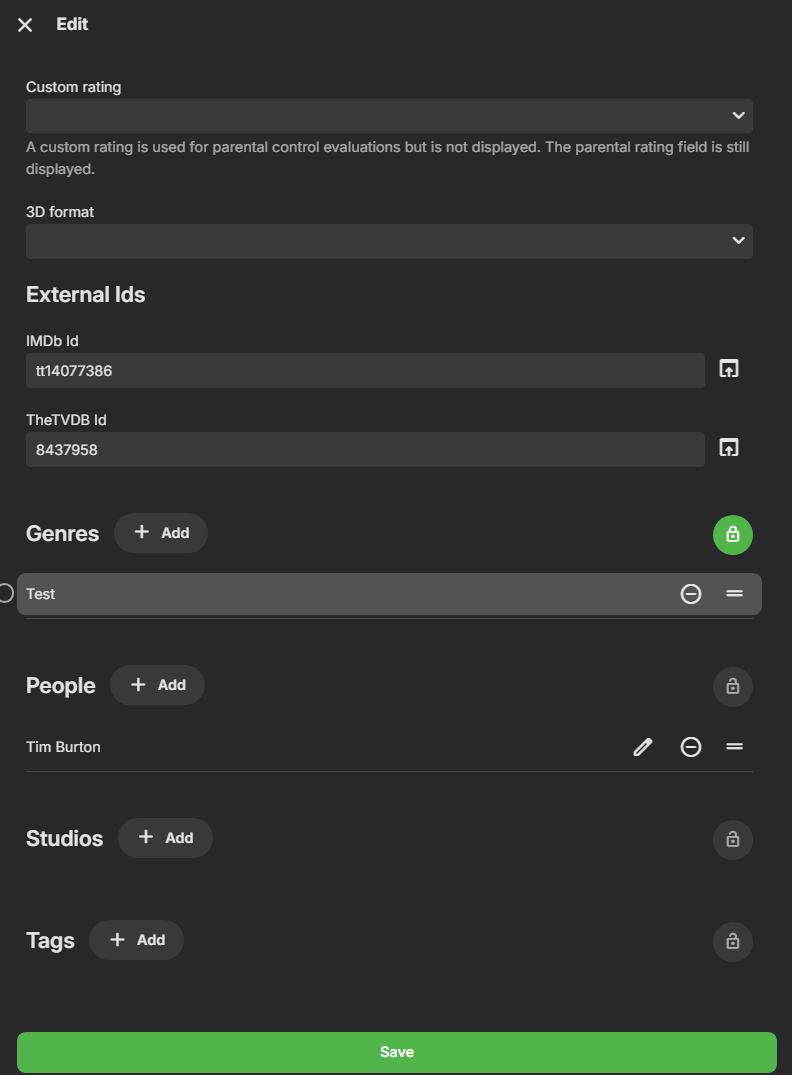Image resolution: width=792 pixels, height=1075 pixels.
Task: Remove the Test genre with the minus icon
Action: (691, 593)
